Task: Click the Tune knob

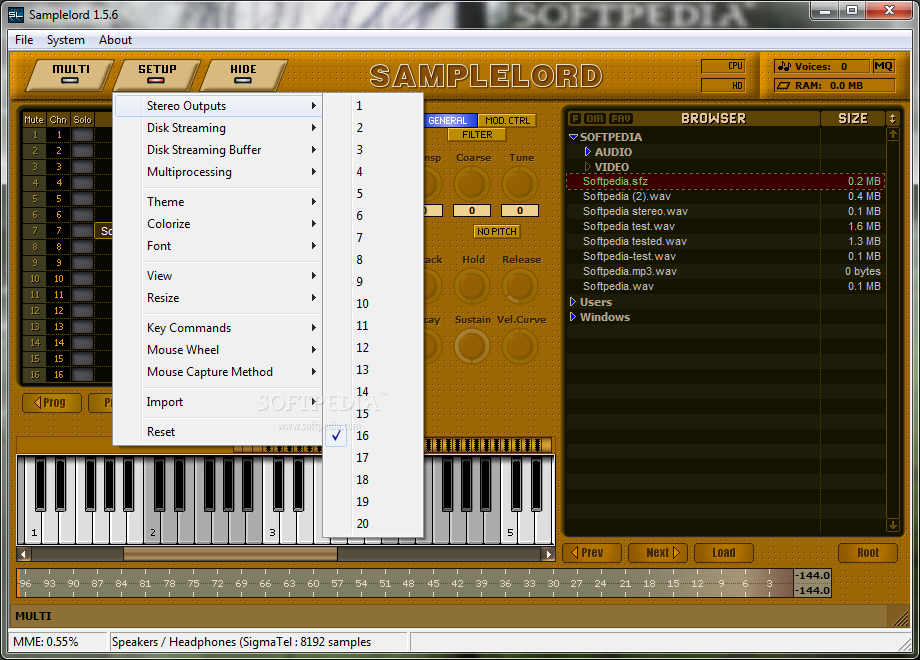Action: click(x=520, y=184)
